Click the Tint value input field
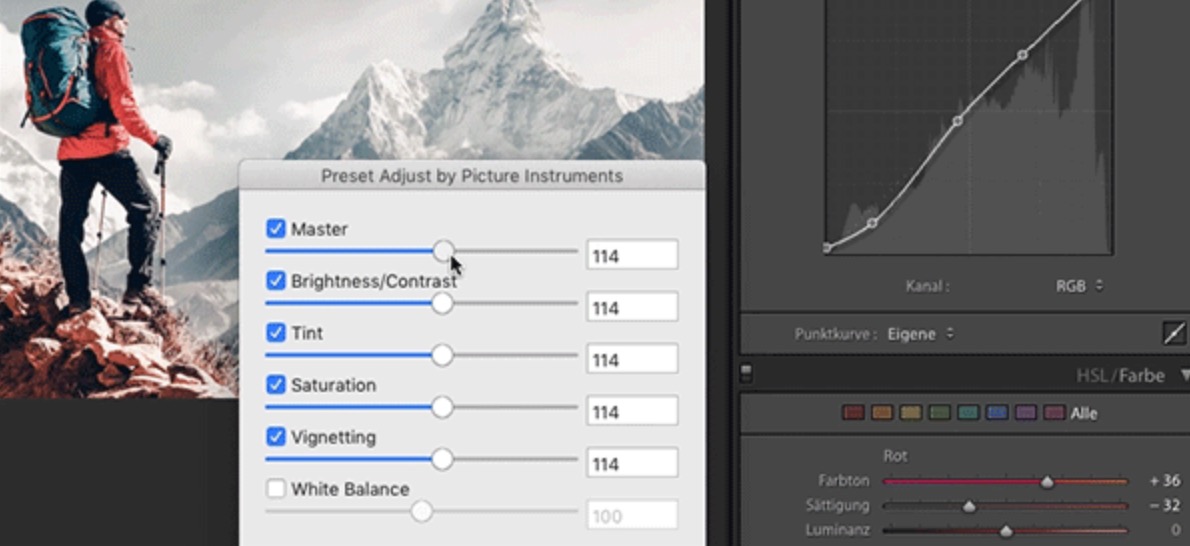1190x546 pixels. (x=632, y=359)
